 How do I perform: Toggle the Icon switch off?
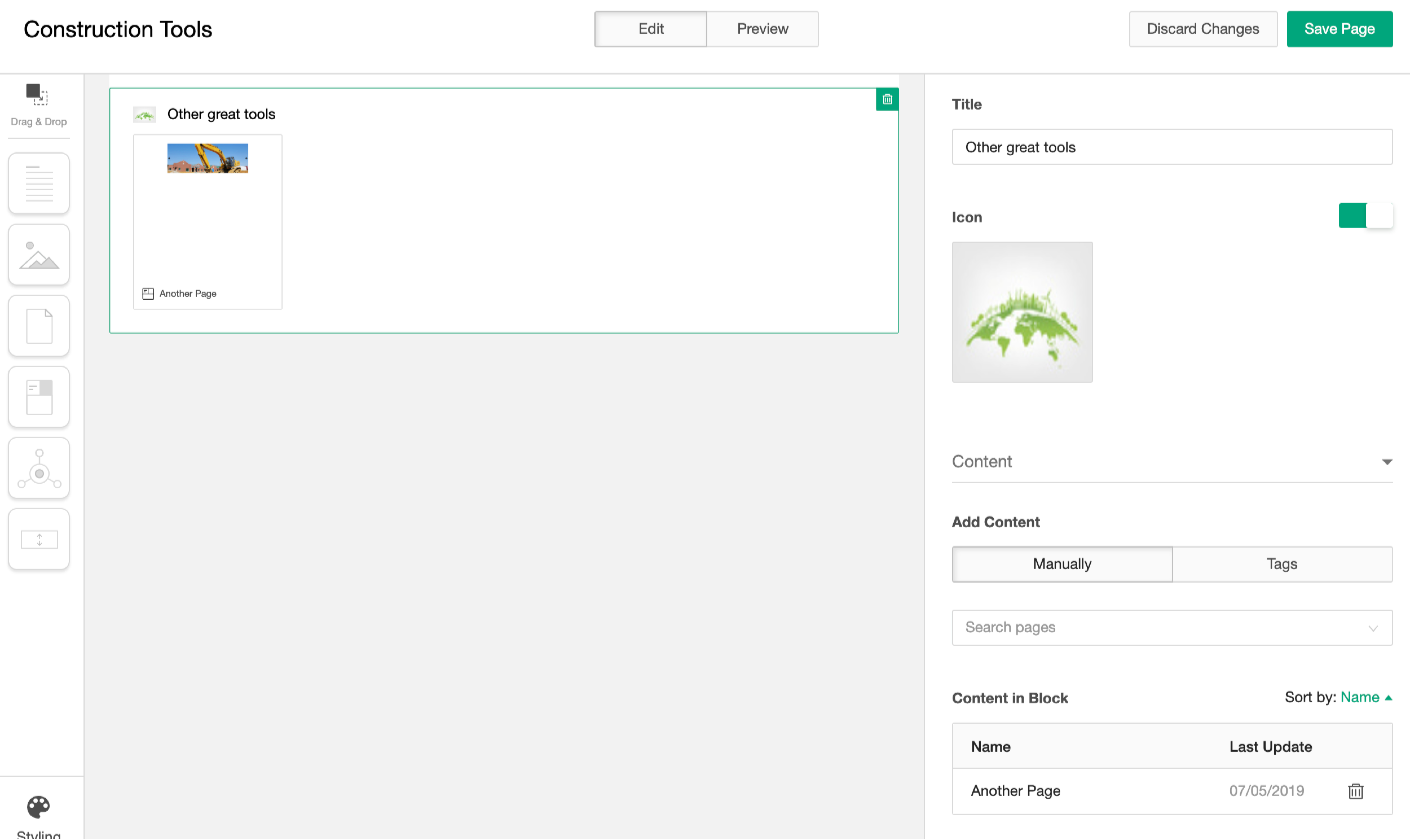coord(1366,216)
